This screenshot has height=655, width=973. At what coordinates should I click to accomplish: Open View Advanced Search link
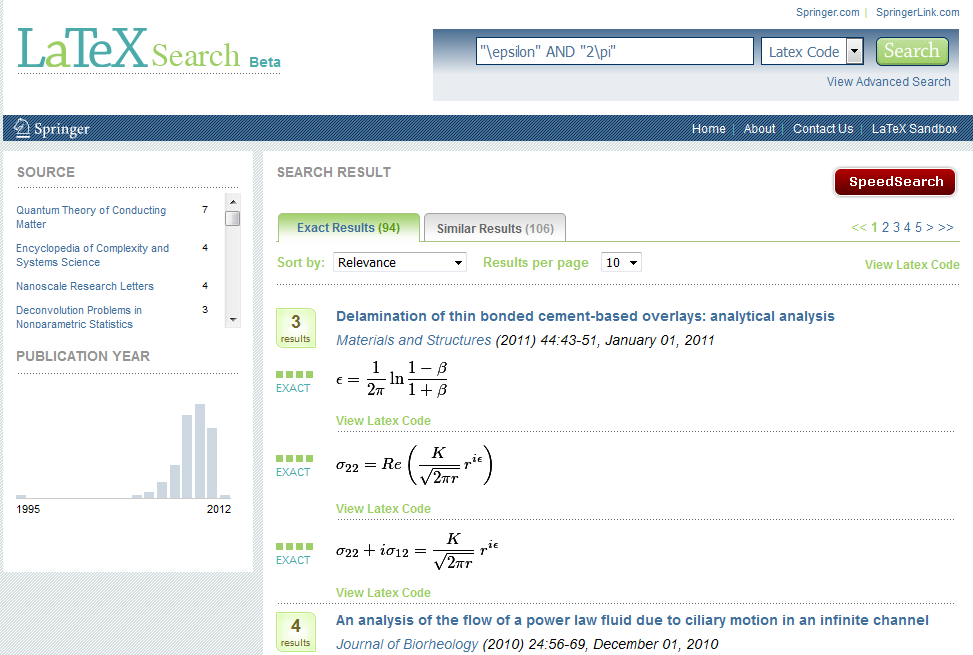(x=888, y=82)
